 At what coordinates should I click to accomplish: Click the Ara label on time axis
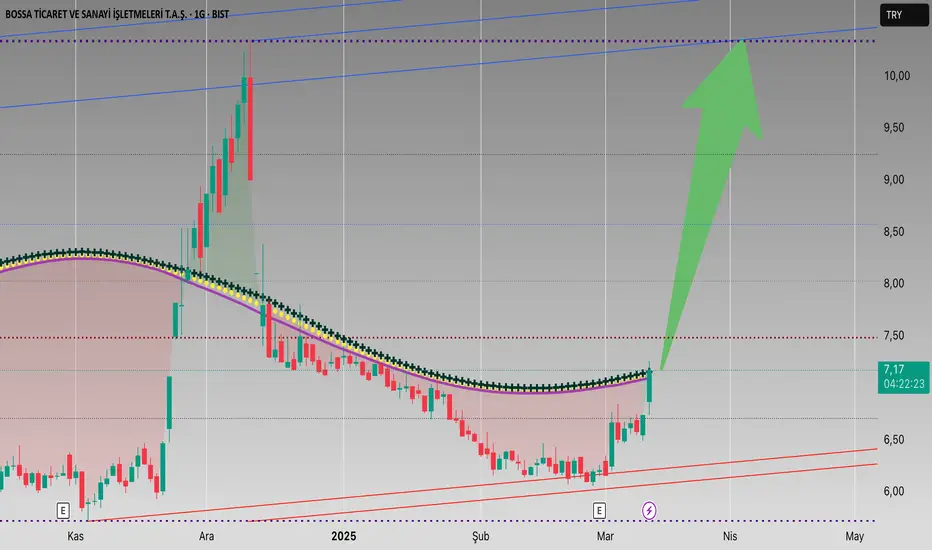[x=206, y=536]
